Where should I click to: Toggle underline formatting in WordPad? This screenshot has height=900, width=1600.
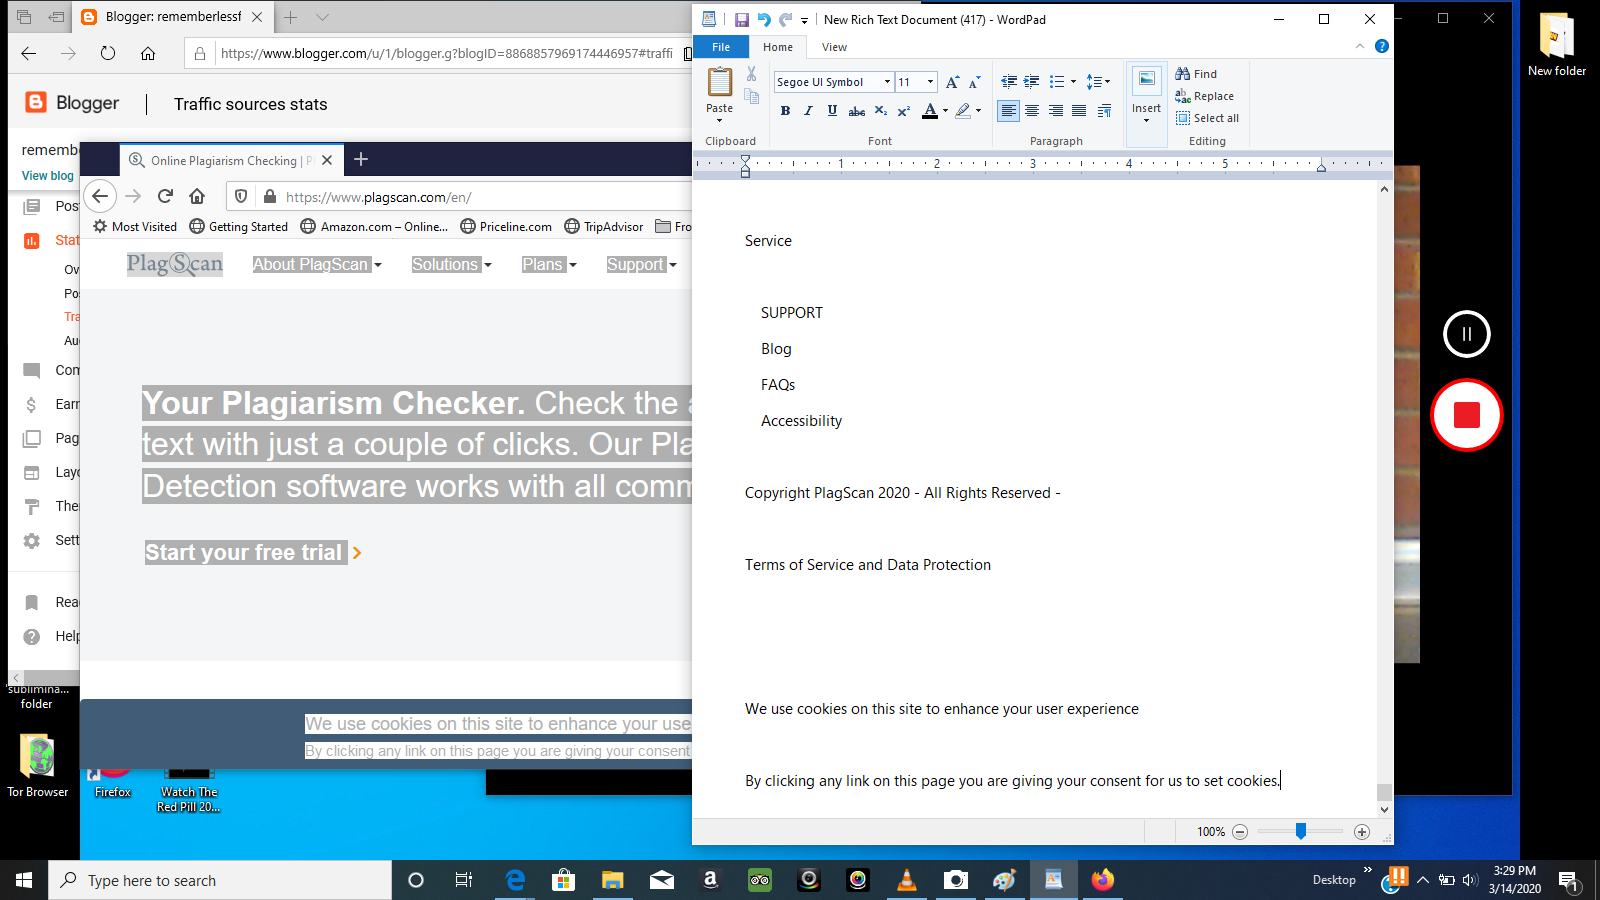pos(832,111)
